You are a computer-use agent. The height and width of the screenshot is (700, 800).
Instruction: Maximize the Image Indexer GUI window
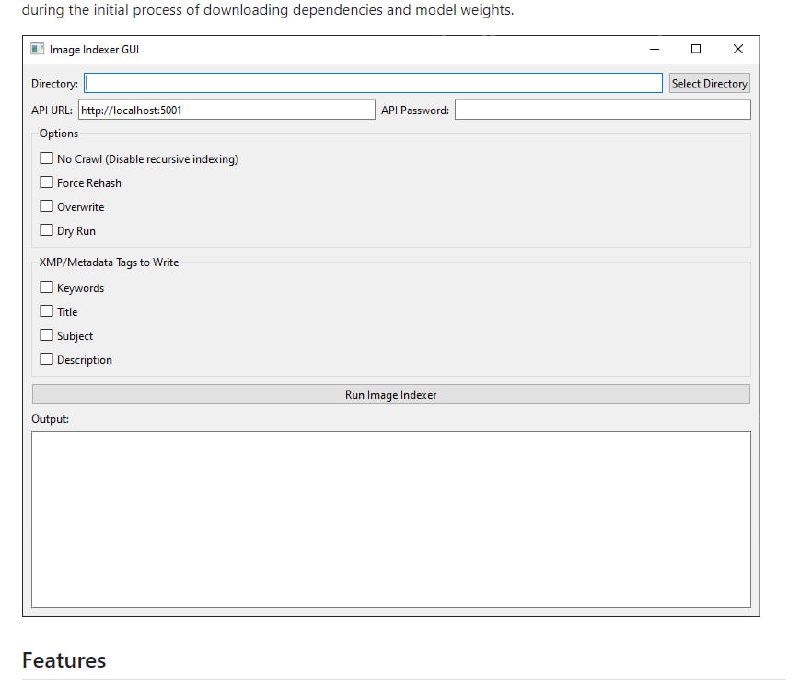tap(696, 49)
